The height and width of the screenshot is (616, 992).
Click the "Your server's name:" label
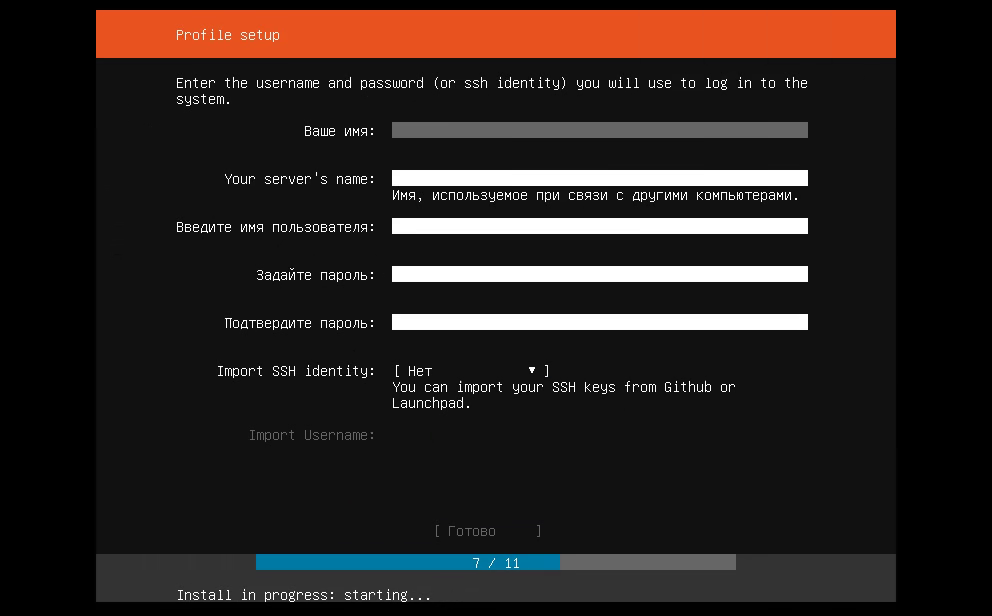pos(300,179)
